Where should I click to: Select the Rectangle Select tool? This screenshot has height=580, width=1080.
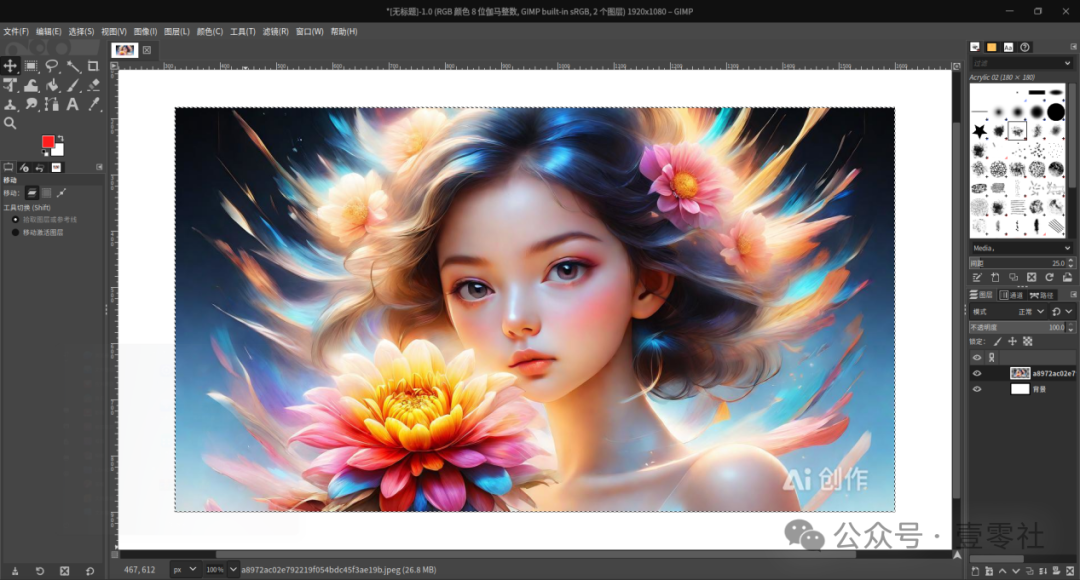coord(31,66)
